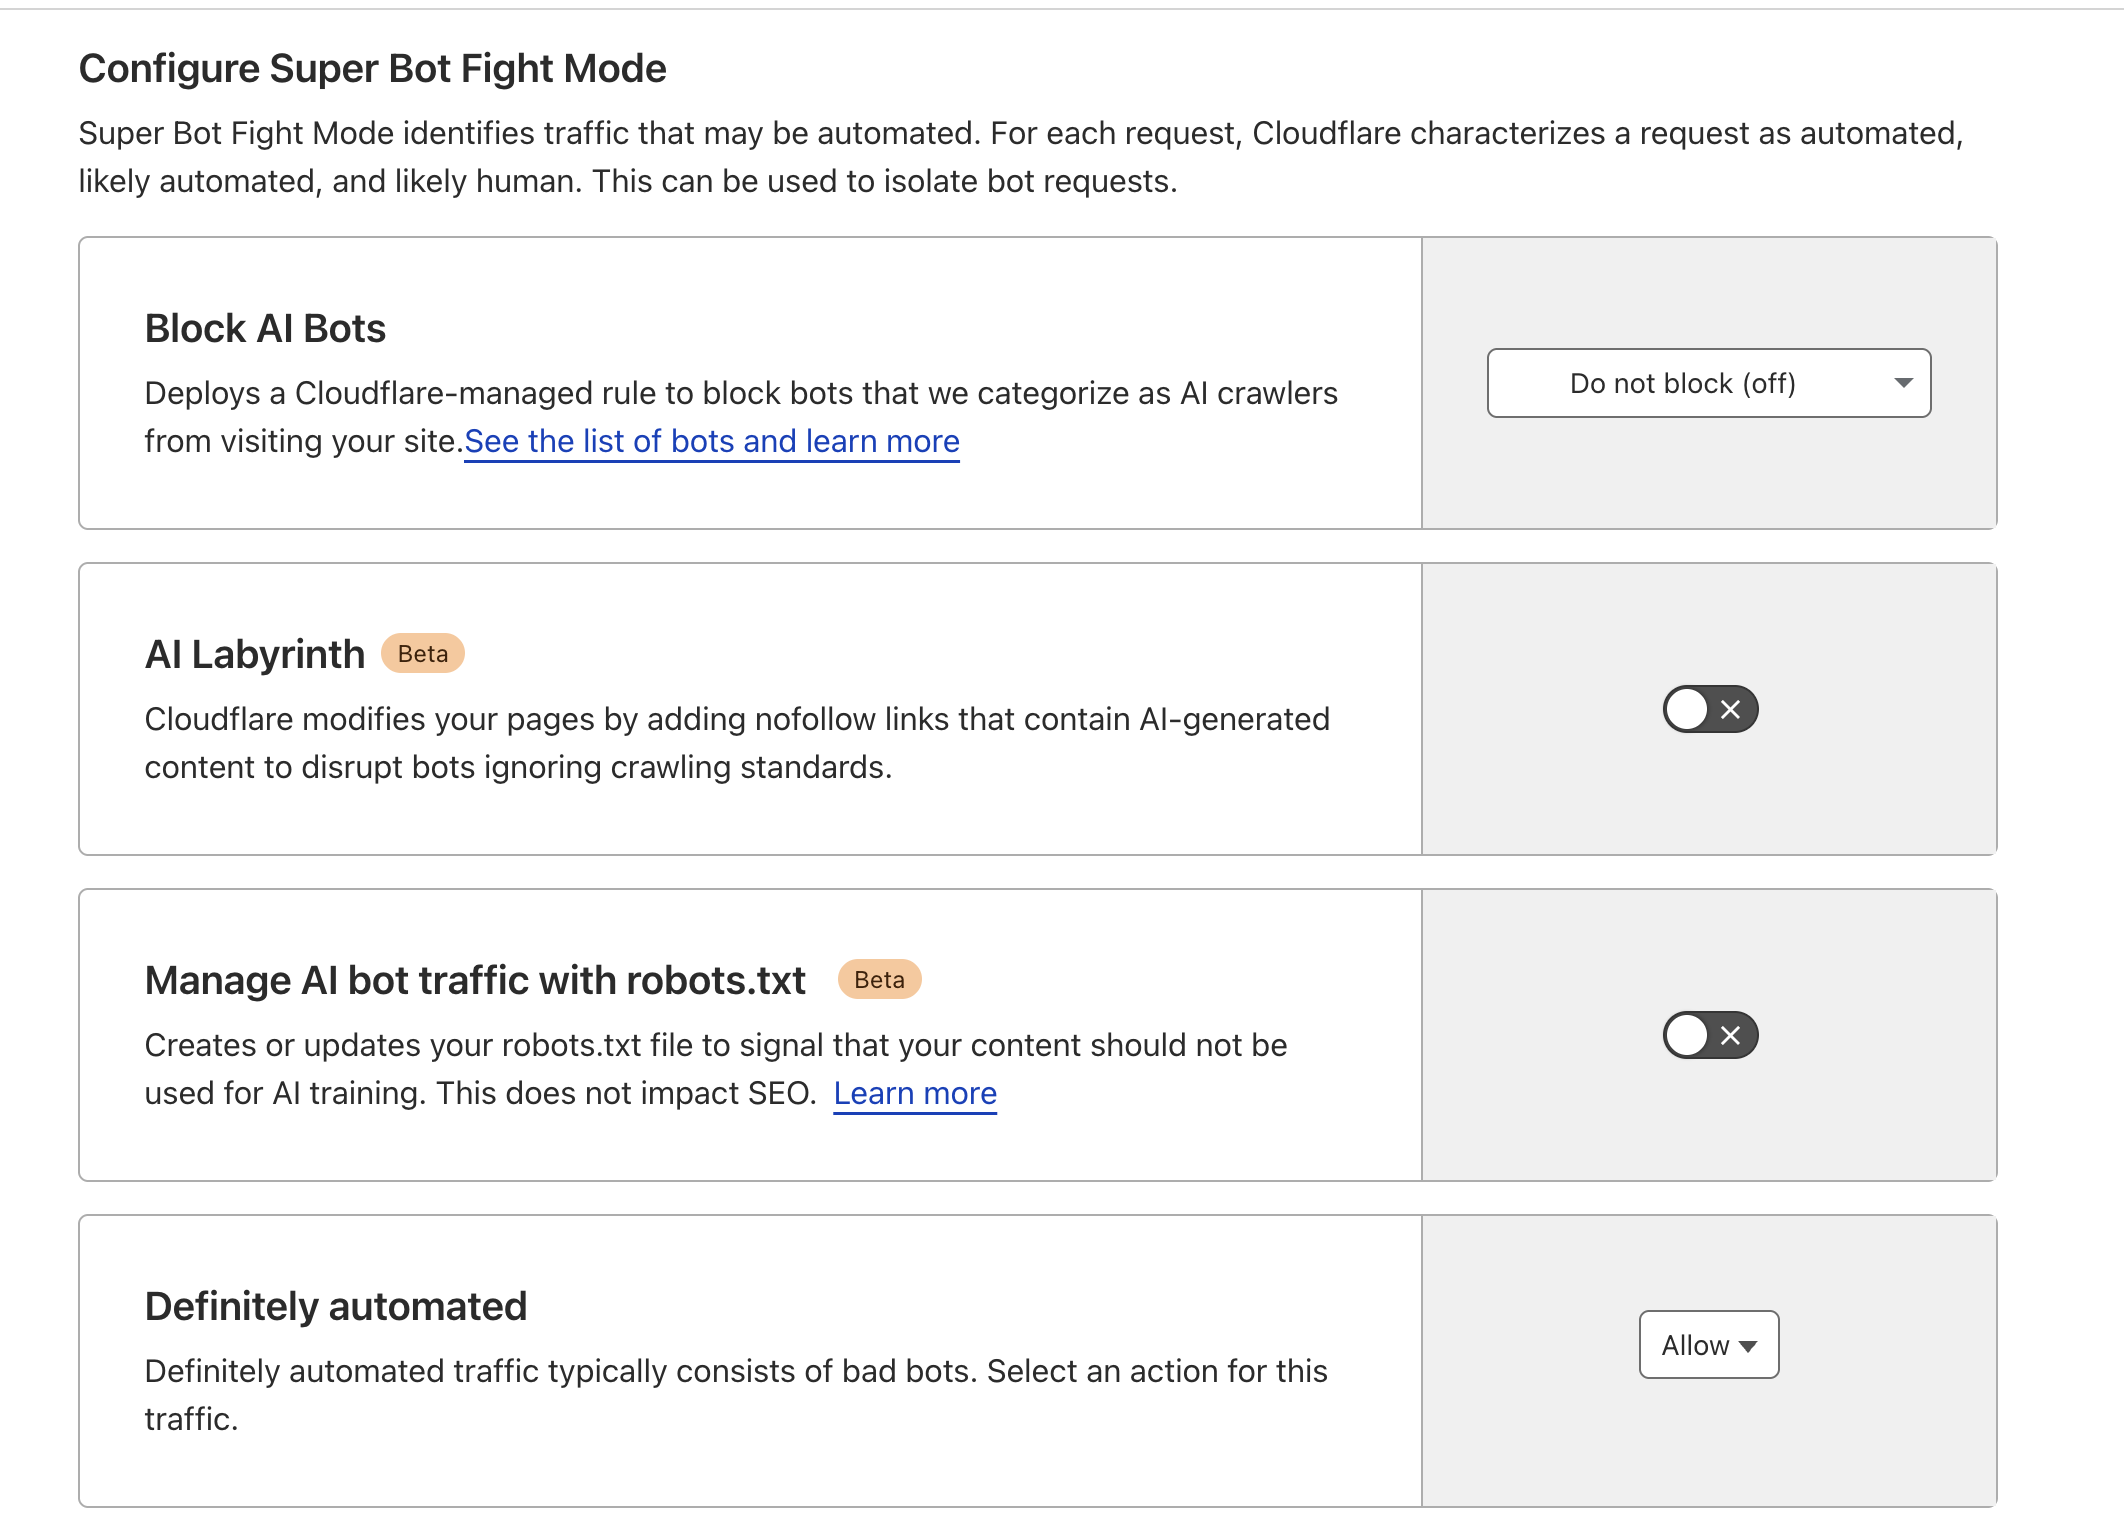The image size is (2124, 1538).
Task: Click the "Block AI Bots" title
Action: [265, 328]
